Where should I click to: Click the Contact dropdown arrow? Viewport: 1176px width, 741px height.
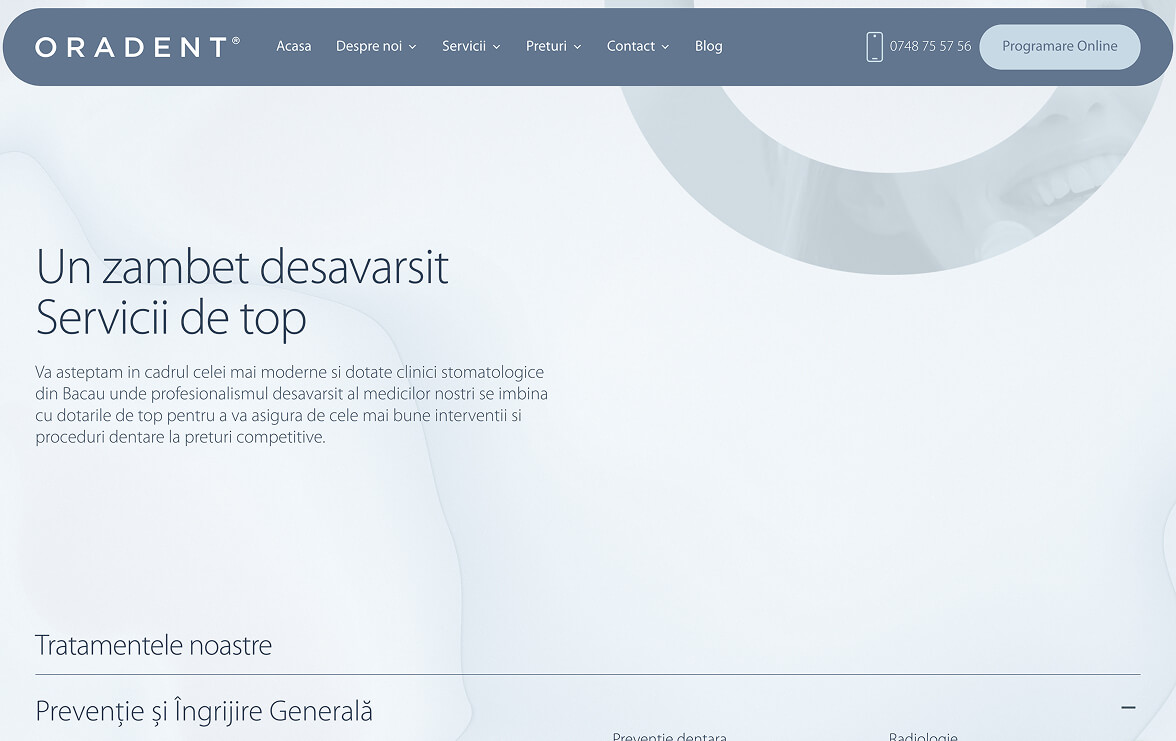coord(665,47)
